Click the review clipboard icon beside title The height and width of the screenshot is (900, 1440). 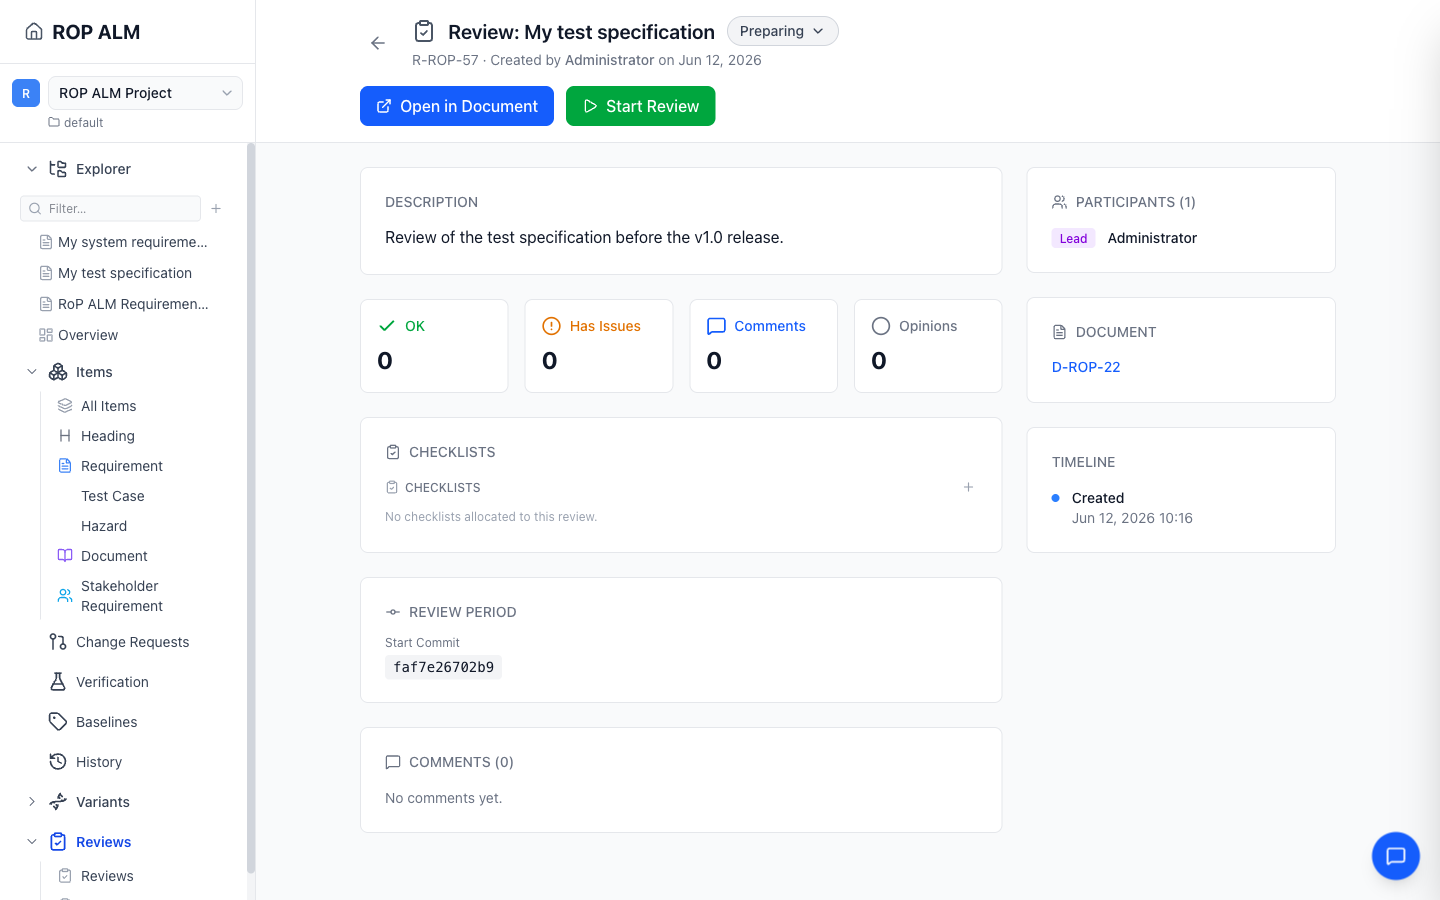pos(424,31)
